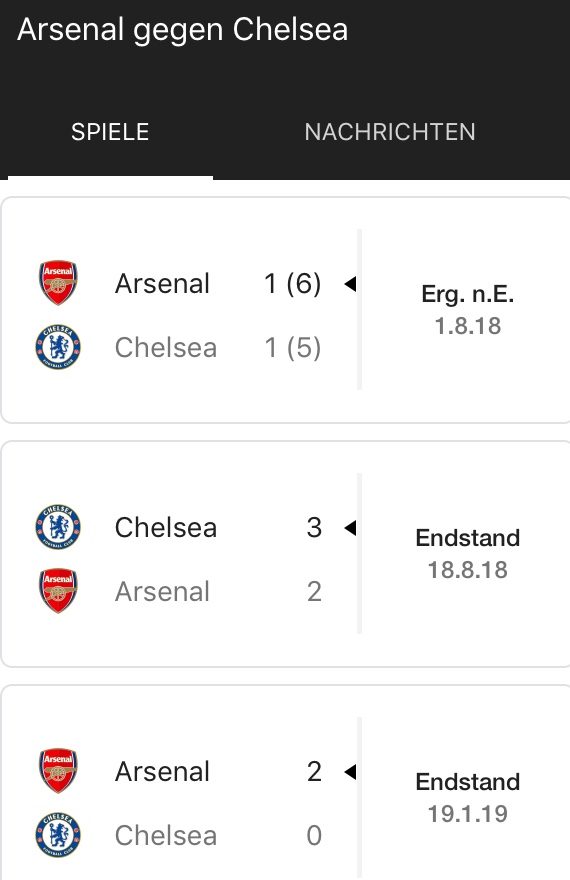
Task: Select the Arsenal team name in the first match
Action: (162, 283)
